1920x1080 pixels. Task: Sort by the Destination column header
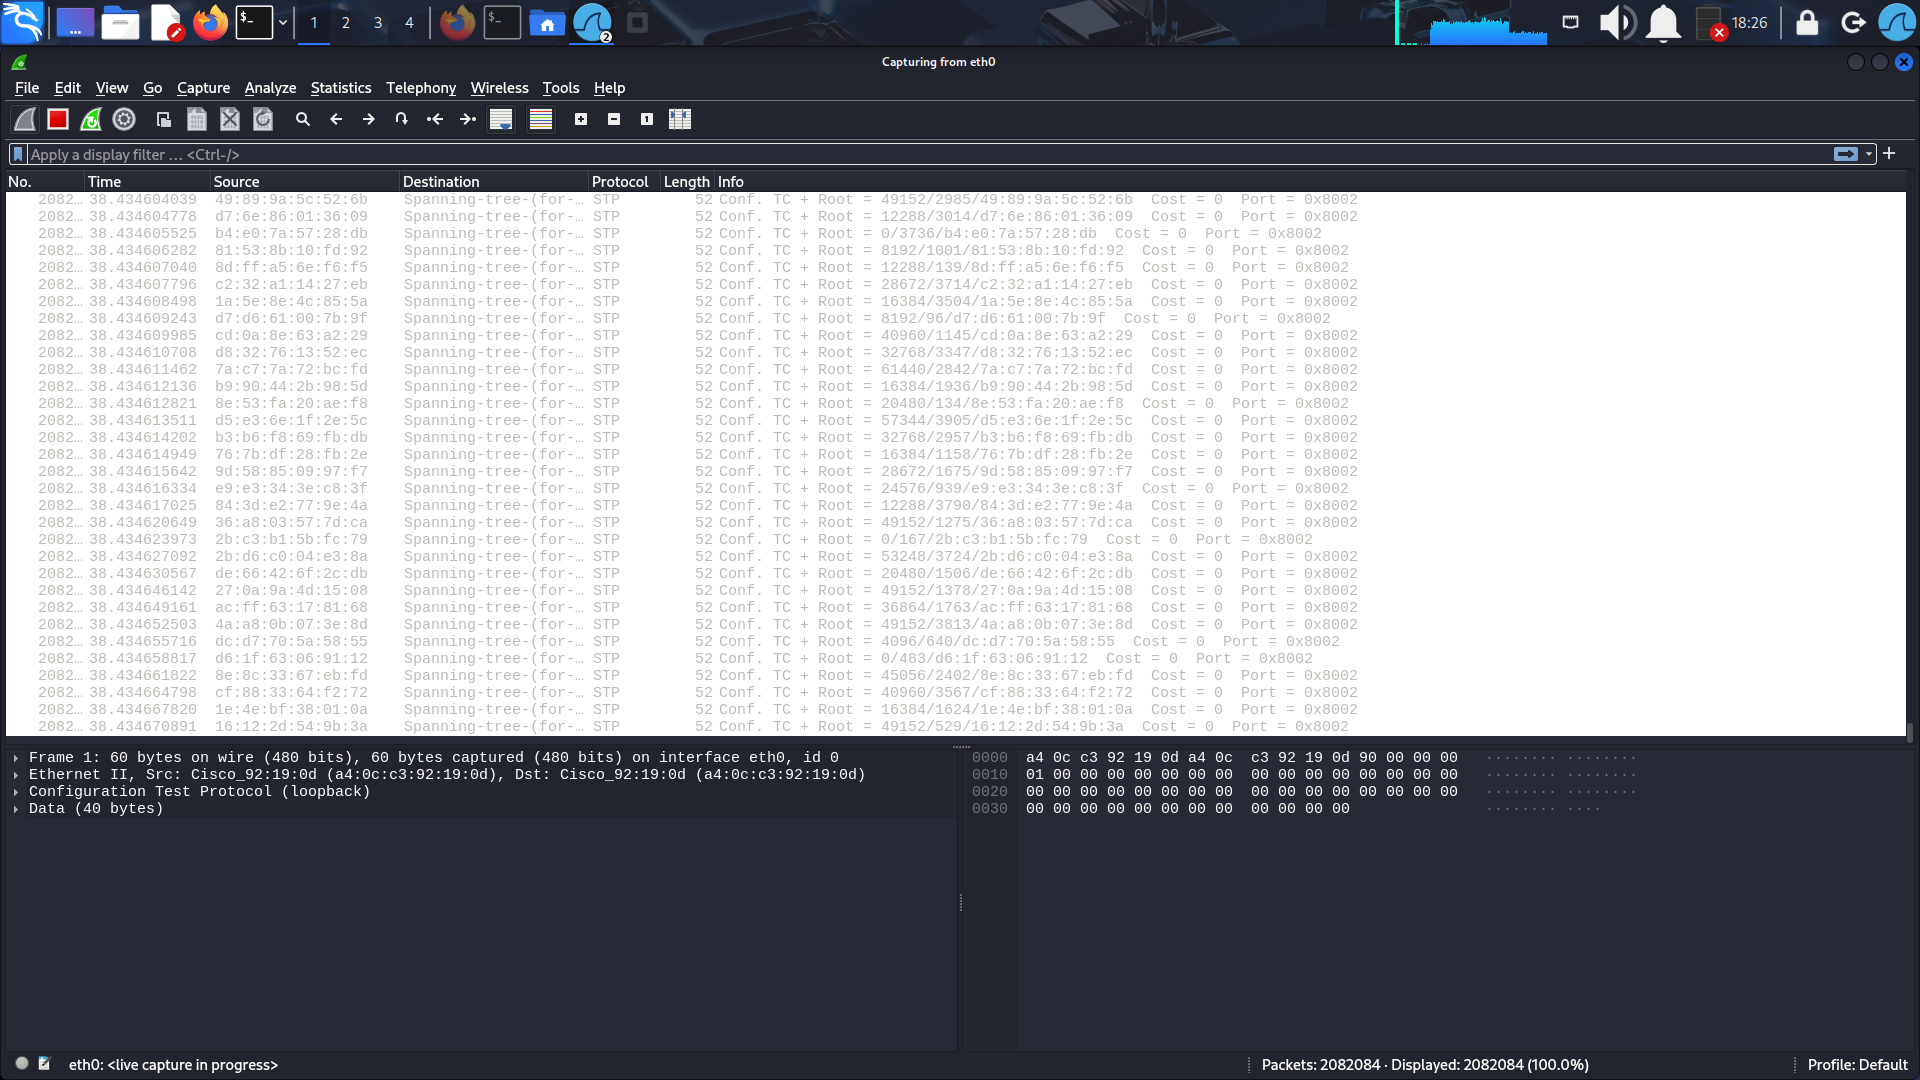[x=493, y=182]
